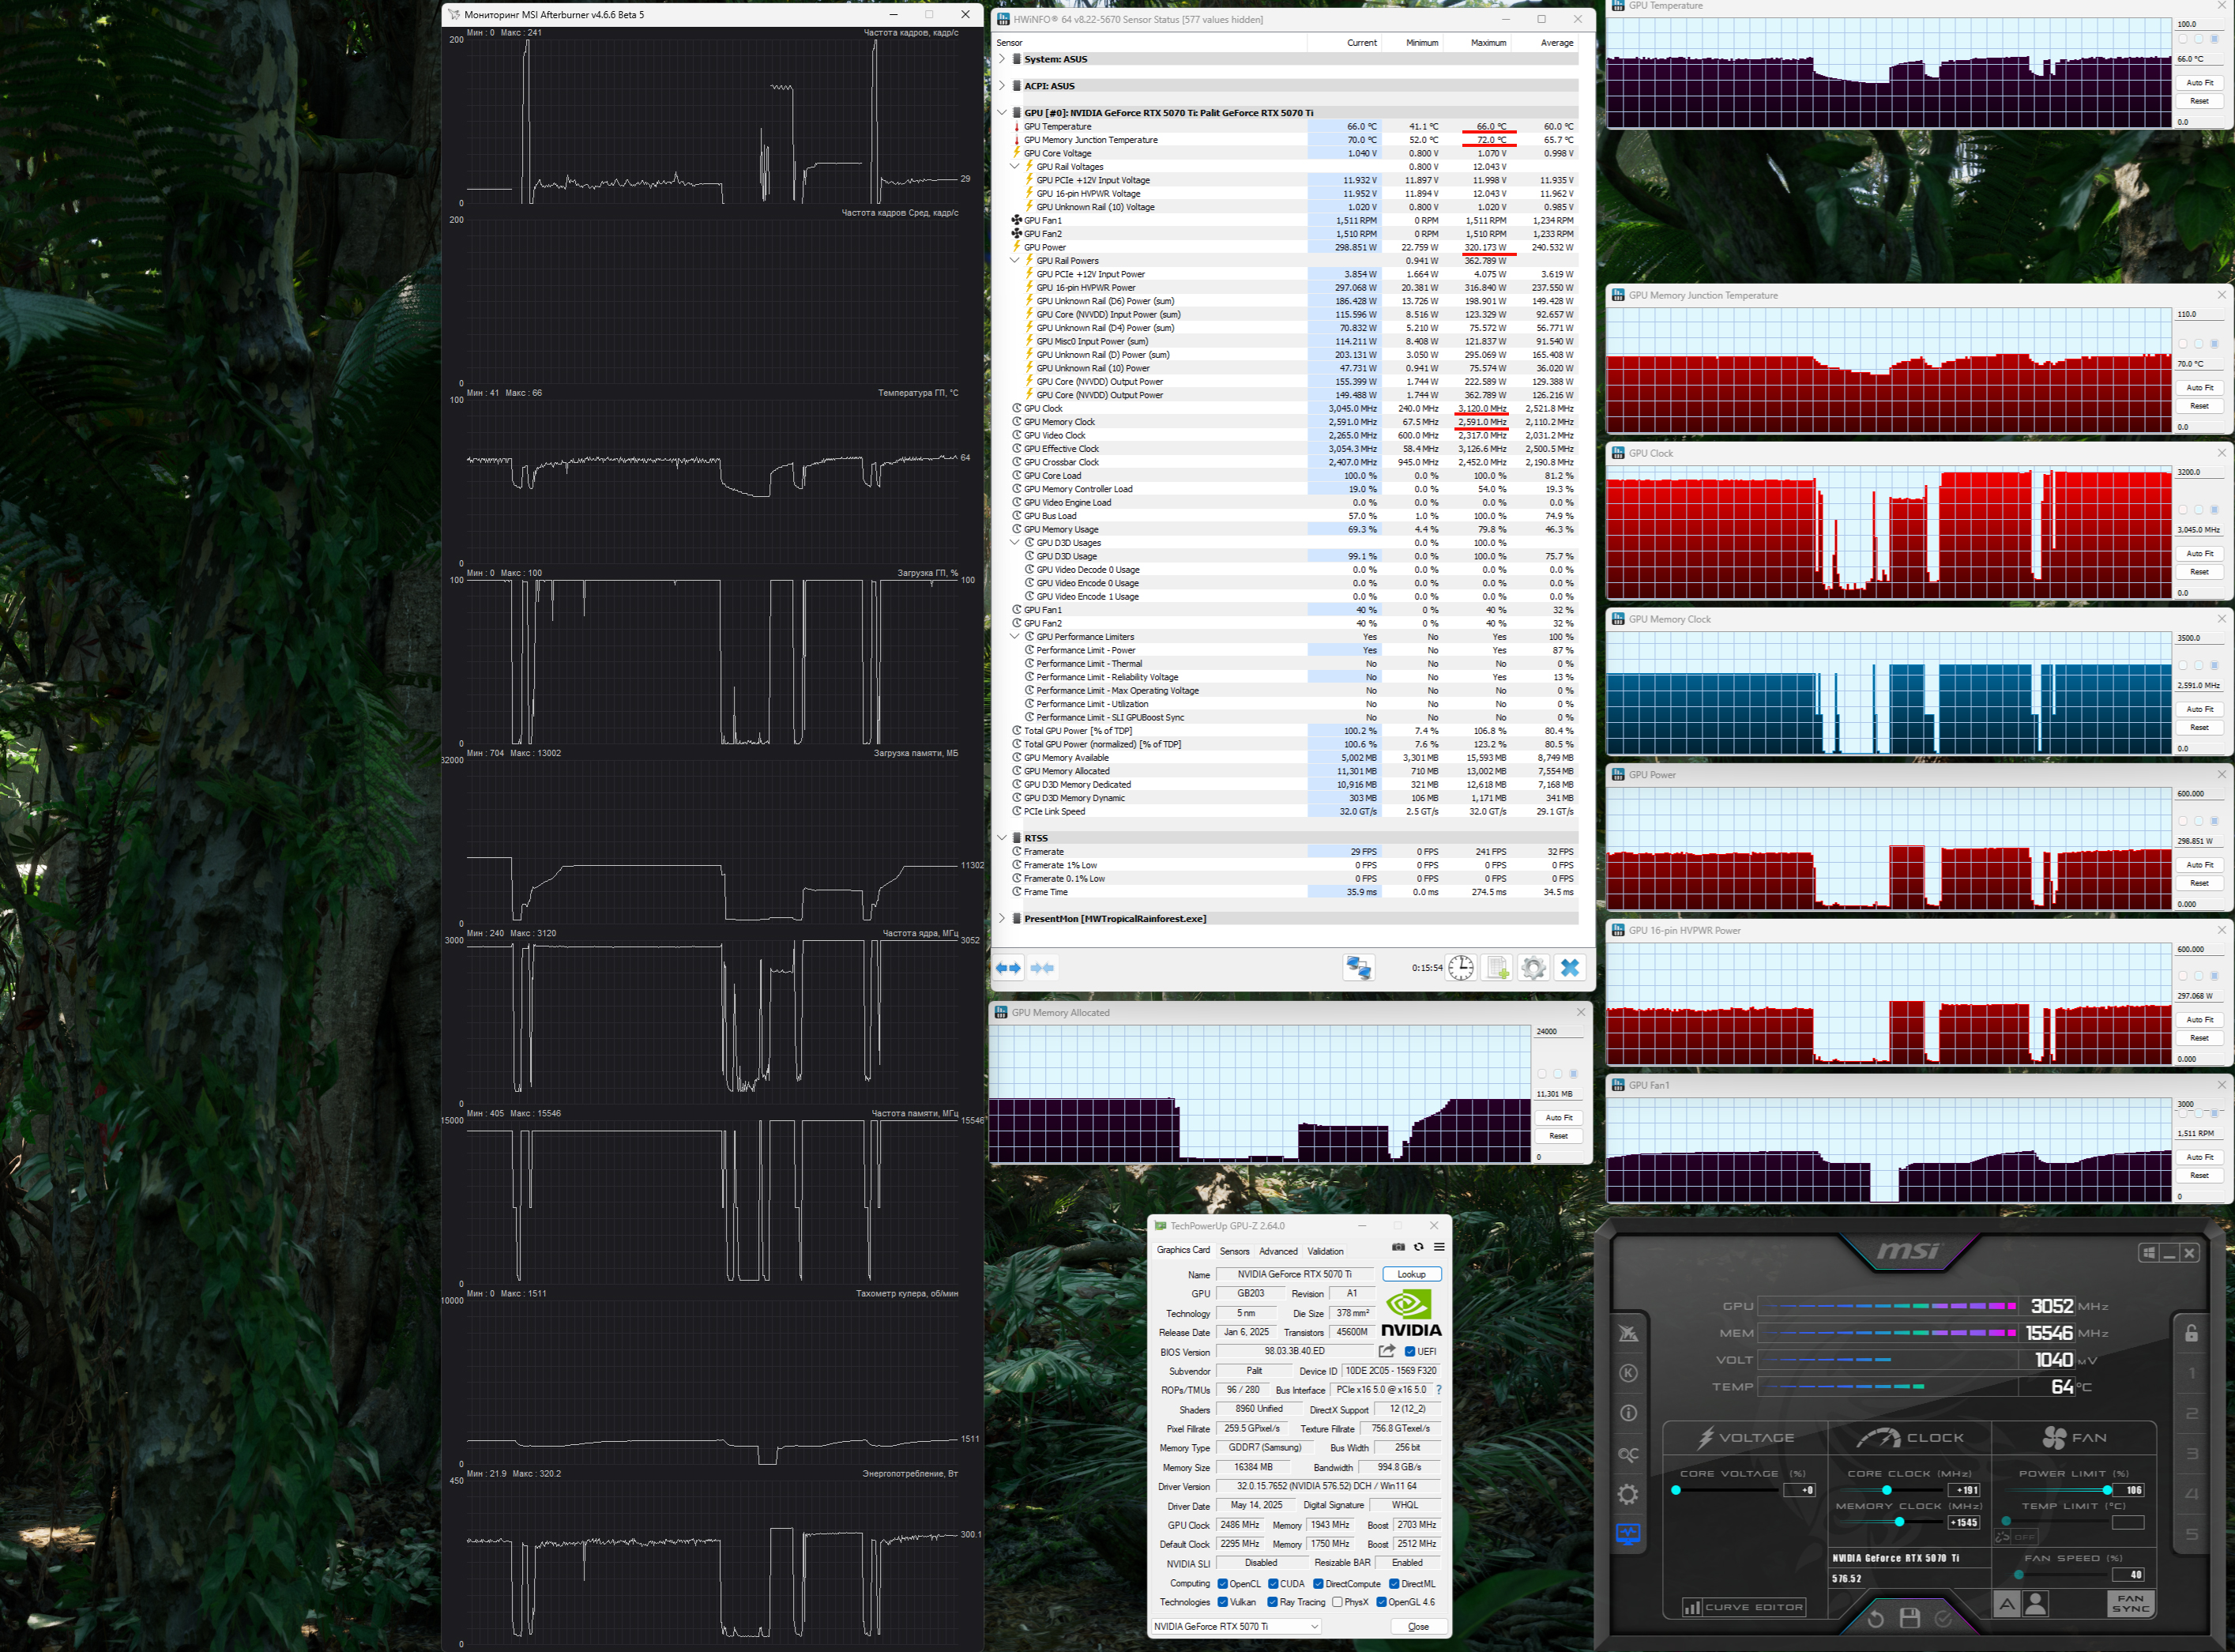
Task: Toggle the UEFI checkbox in GPU-Z
Action: click(1410, 1352)
